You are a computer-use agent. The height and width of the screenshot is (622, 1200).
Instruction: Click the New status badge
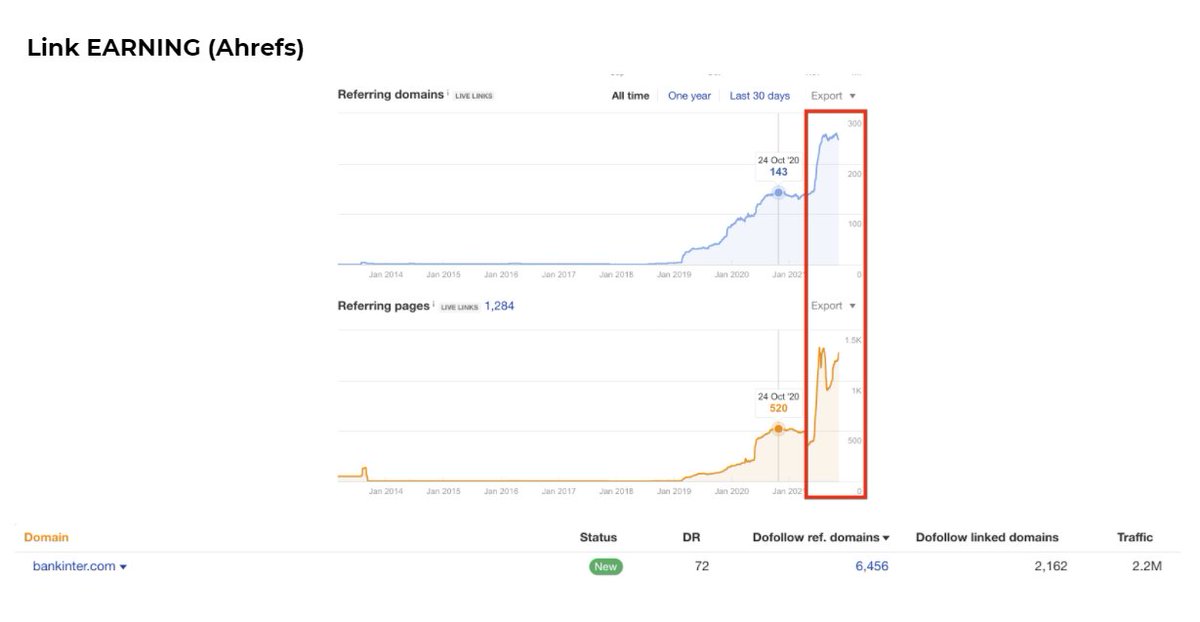point(604,566)
